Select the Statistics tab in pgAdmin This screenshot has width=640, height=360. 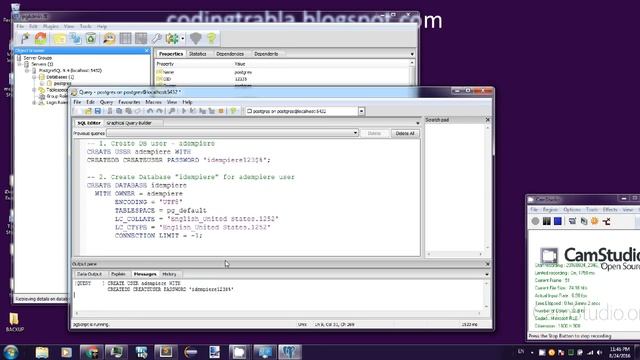coord(198,54)
